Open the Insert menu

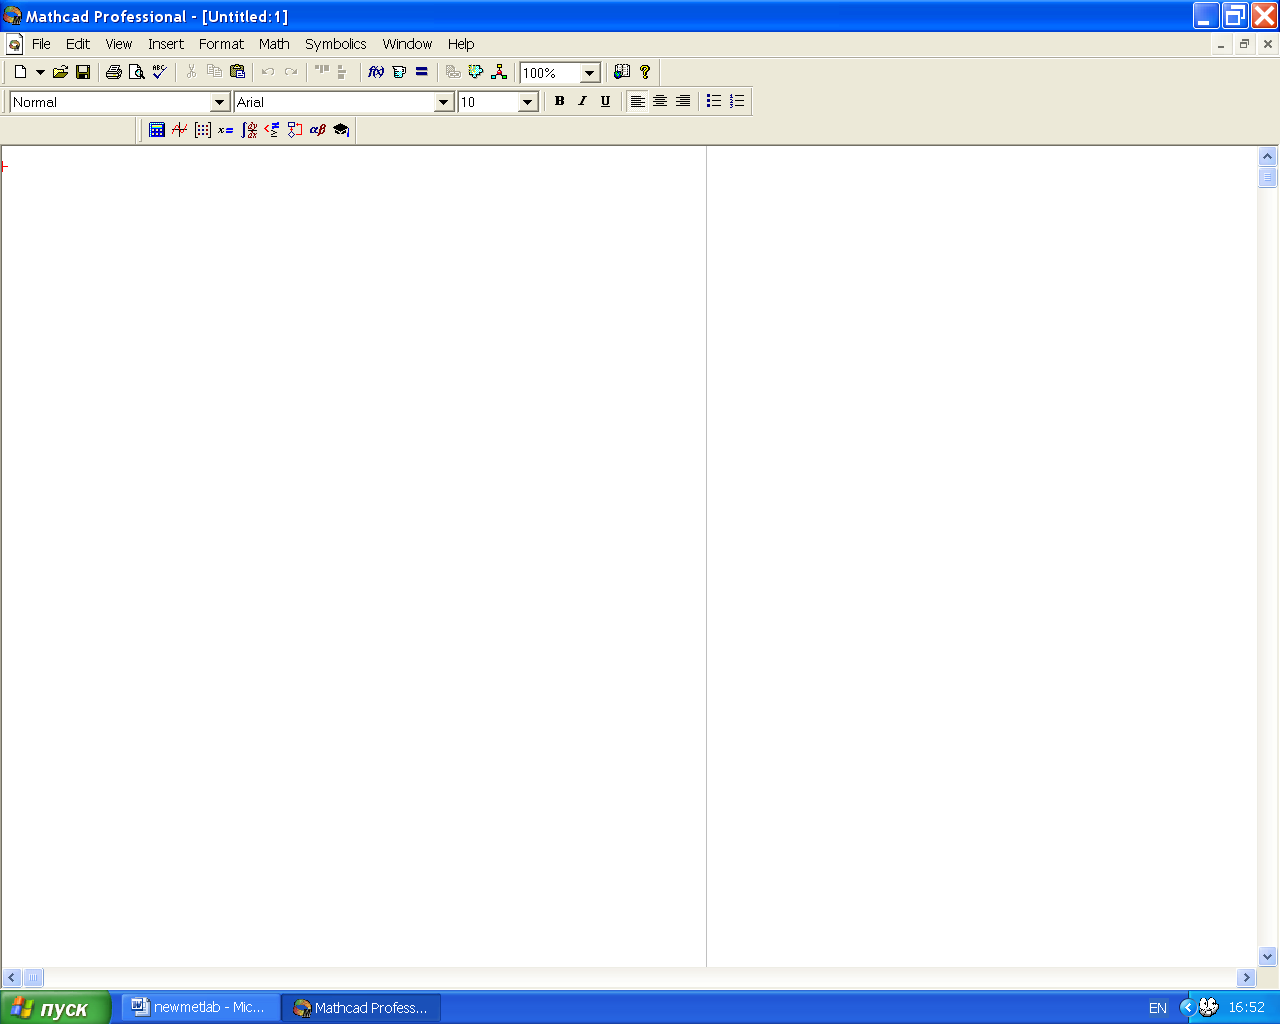[x=166, y=44]
